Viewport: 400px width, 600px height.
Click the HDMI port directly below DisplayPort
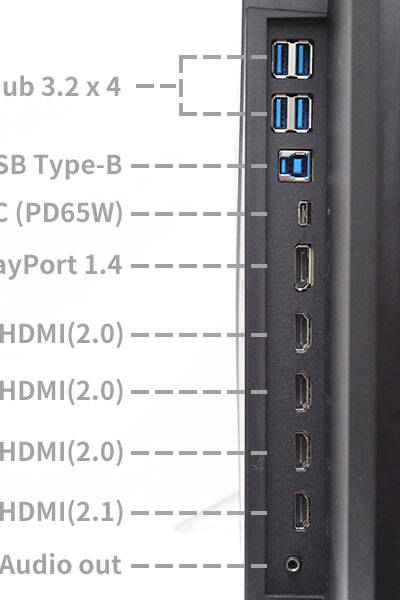coord(302,333)
